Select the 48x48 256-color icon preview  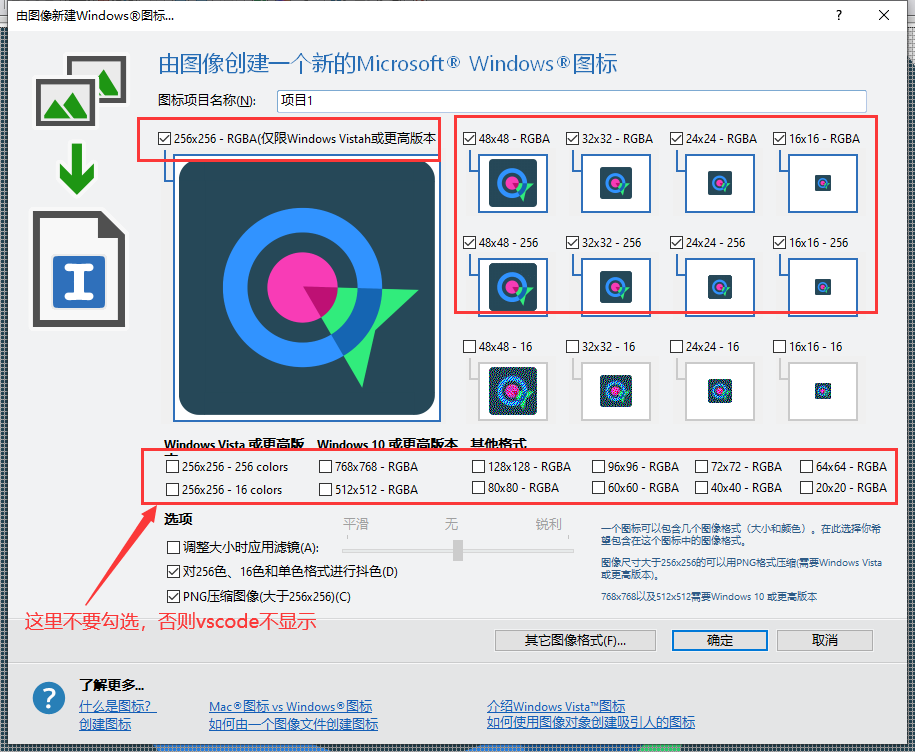(x=513, y=287)
